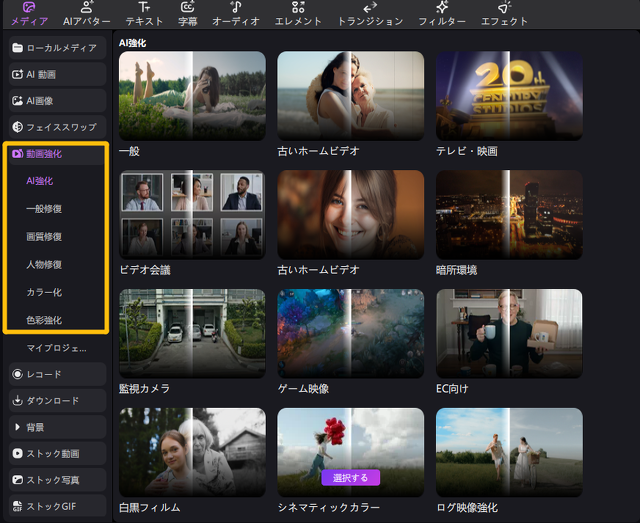The width and height of the screenshot is (640, 523).
Task: Select AI強化 submenu item
Action: pos(40,181)
